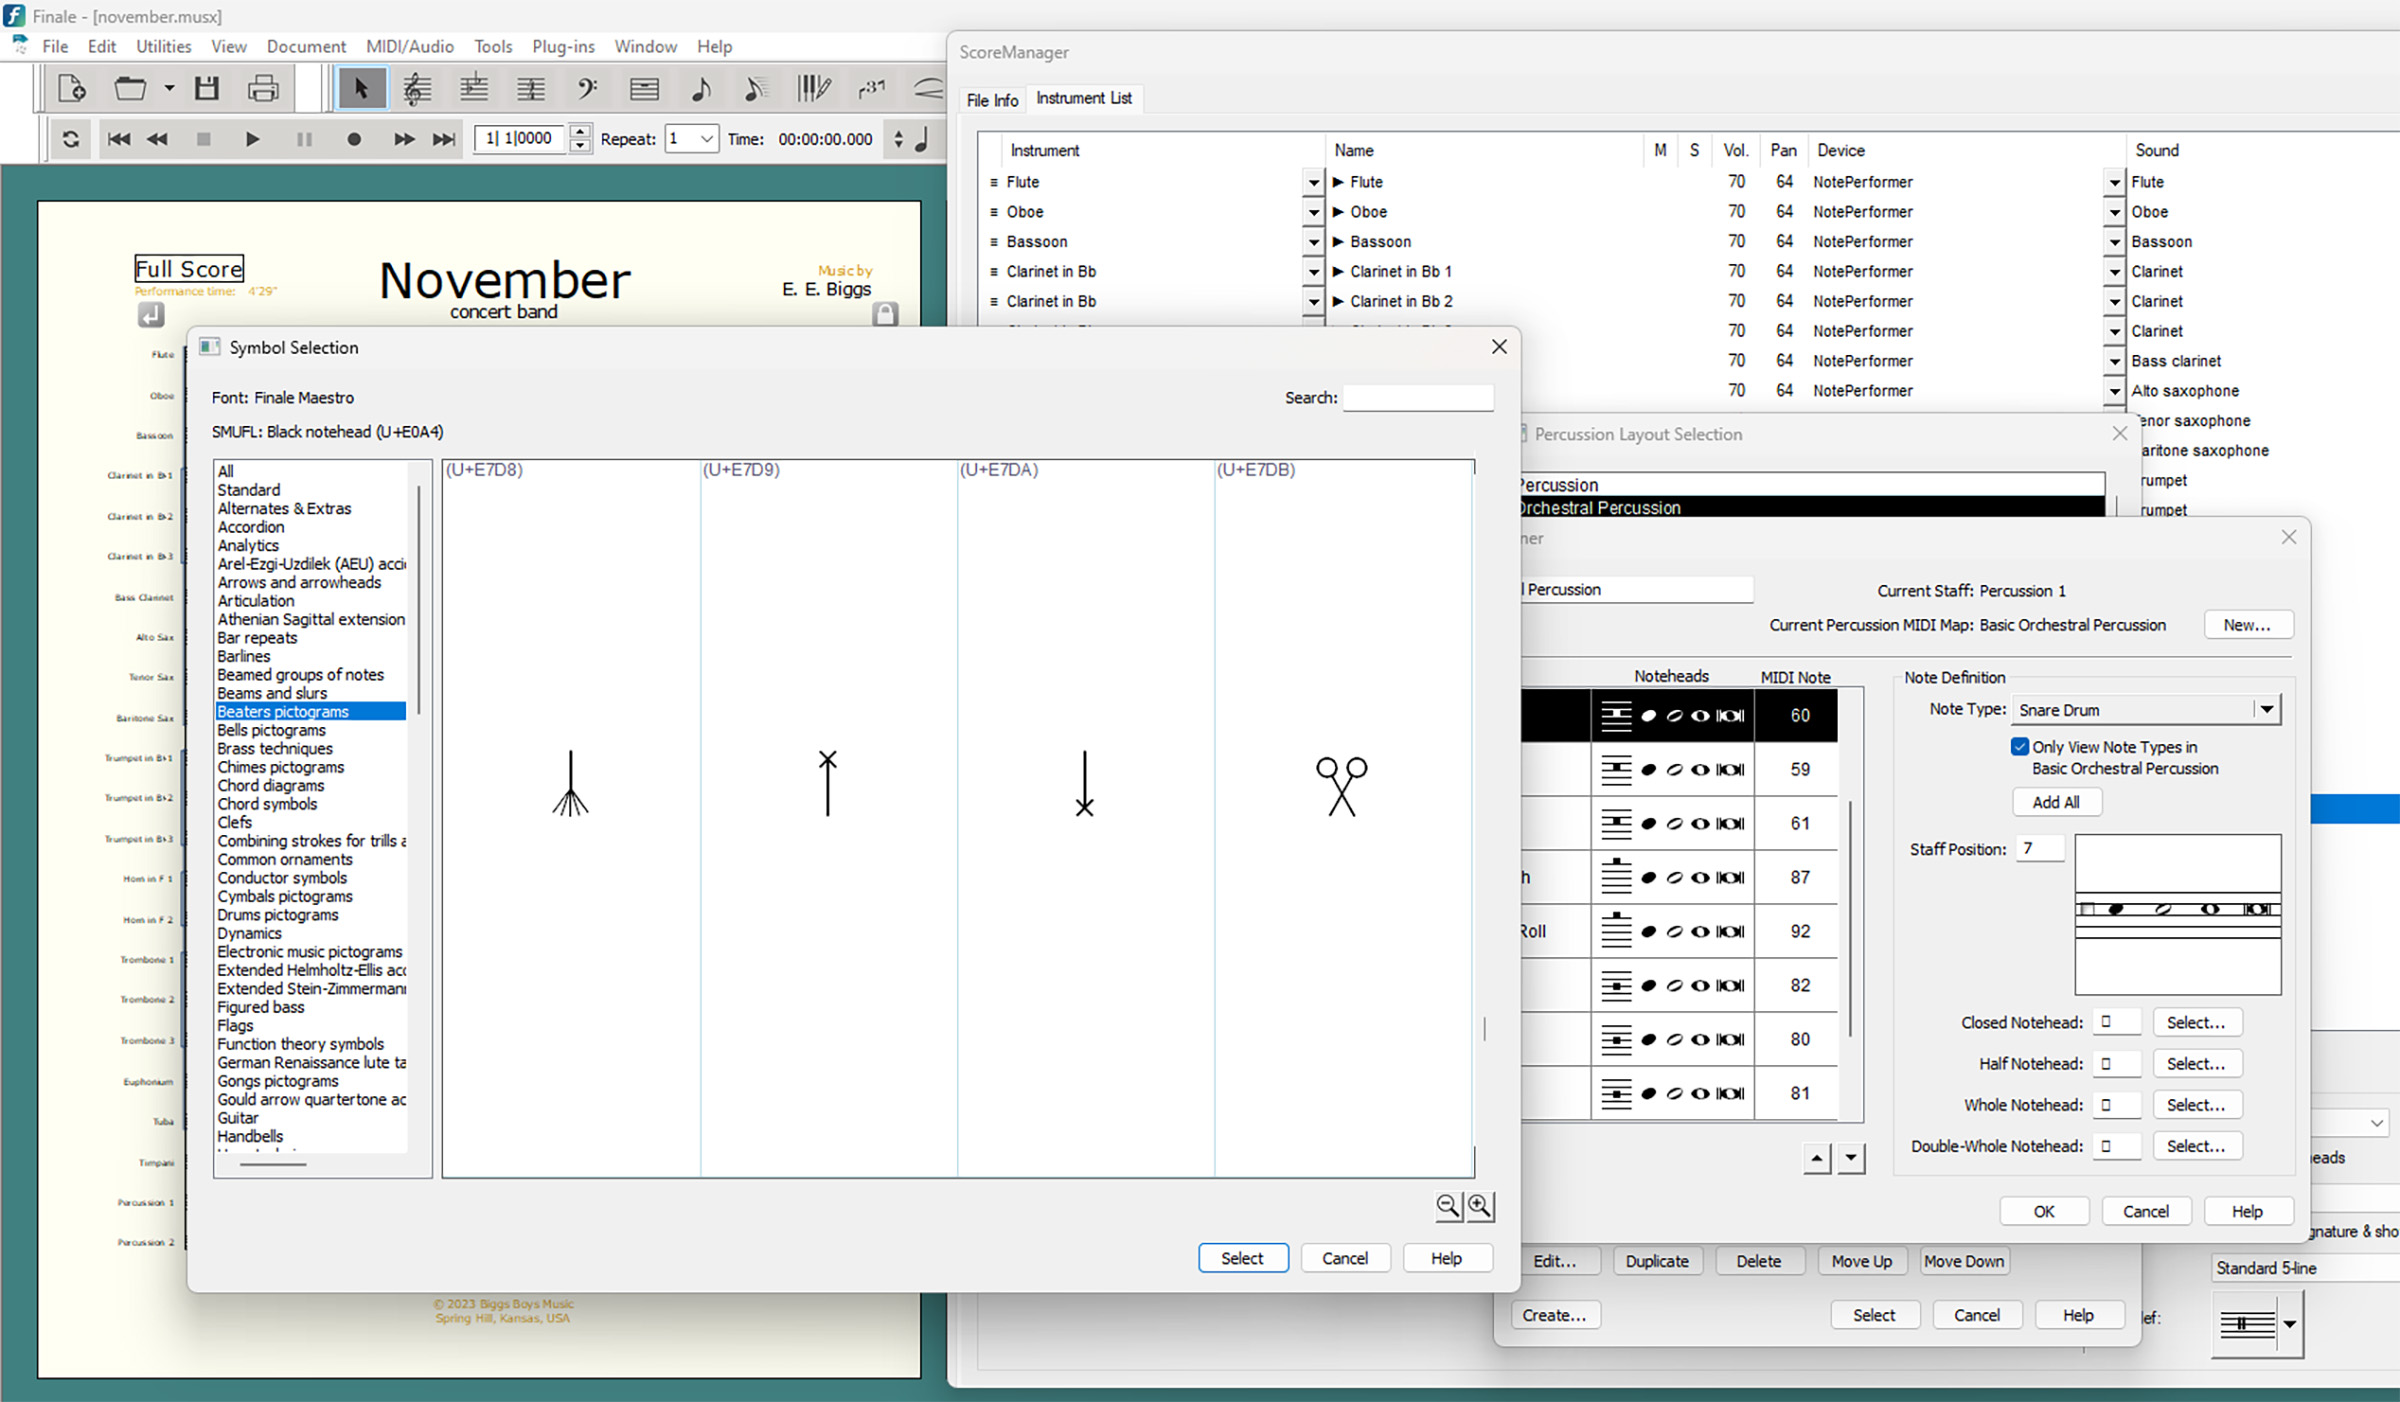The width and height of the screenshot is (2400, 1402).
Task: Choose the HyperScribe piano keys tool
Action: 813,89
